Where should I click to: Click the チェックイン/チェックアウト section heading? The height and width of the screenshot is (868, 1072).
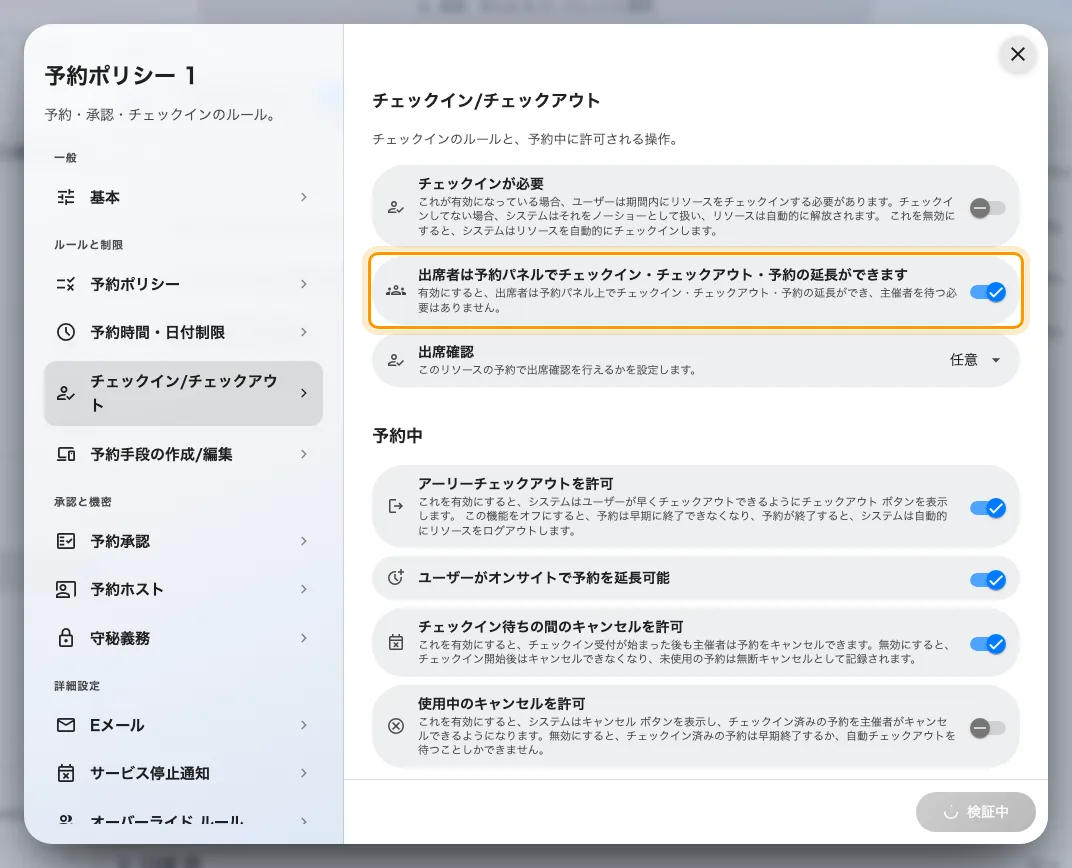pyautogui.click(x=486, y=100)
